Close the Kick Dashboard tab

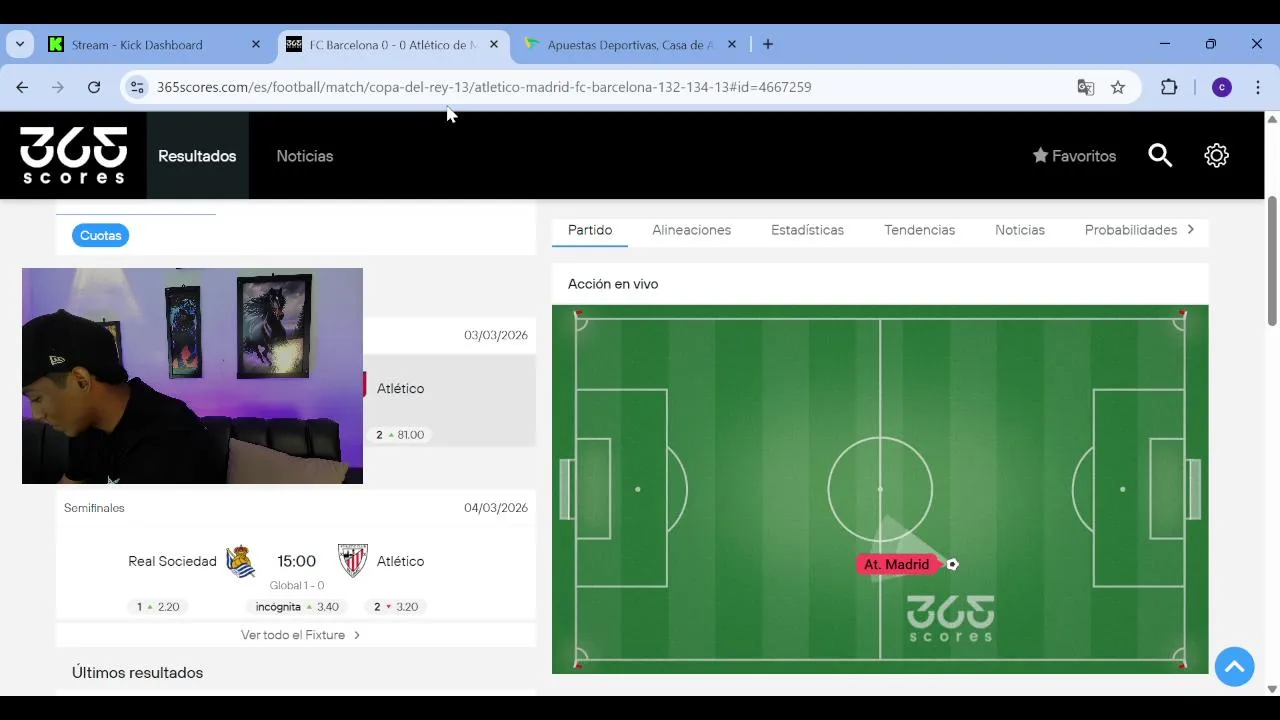tap(256, 45)
